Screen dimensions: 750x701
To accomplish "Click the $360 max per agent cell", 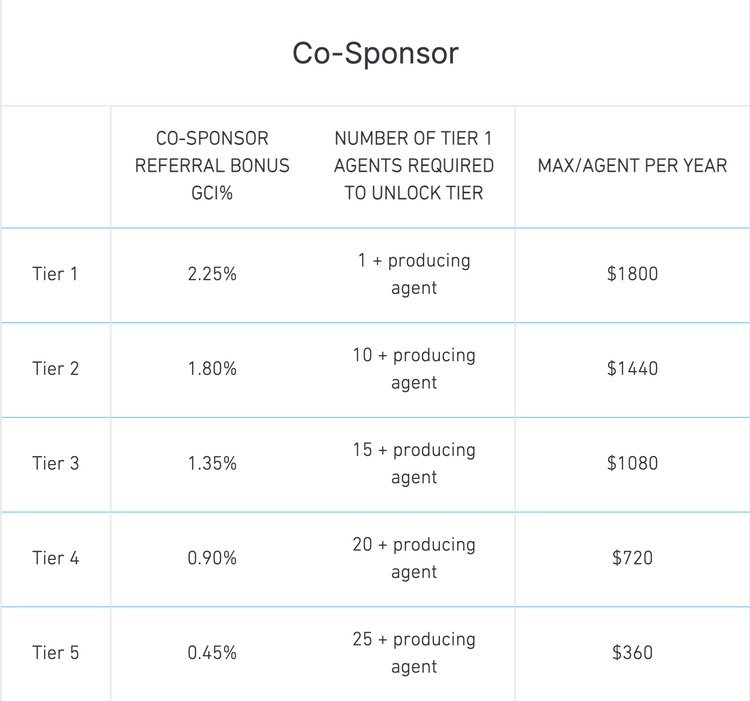I will (632, 653).
